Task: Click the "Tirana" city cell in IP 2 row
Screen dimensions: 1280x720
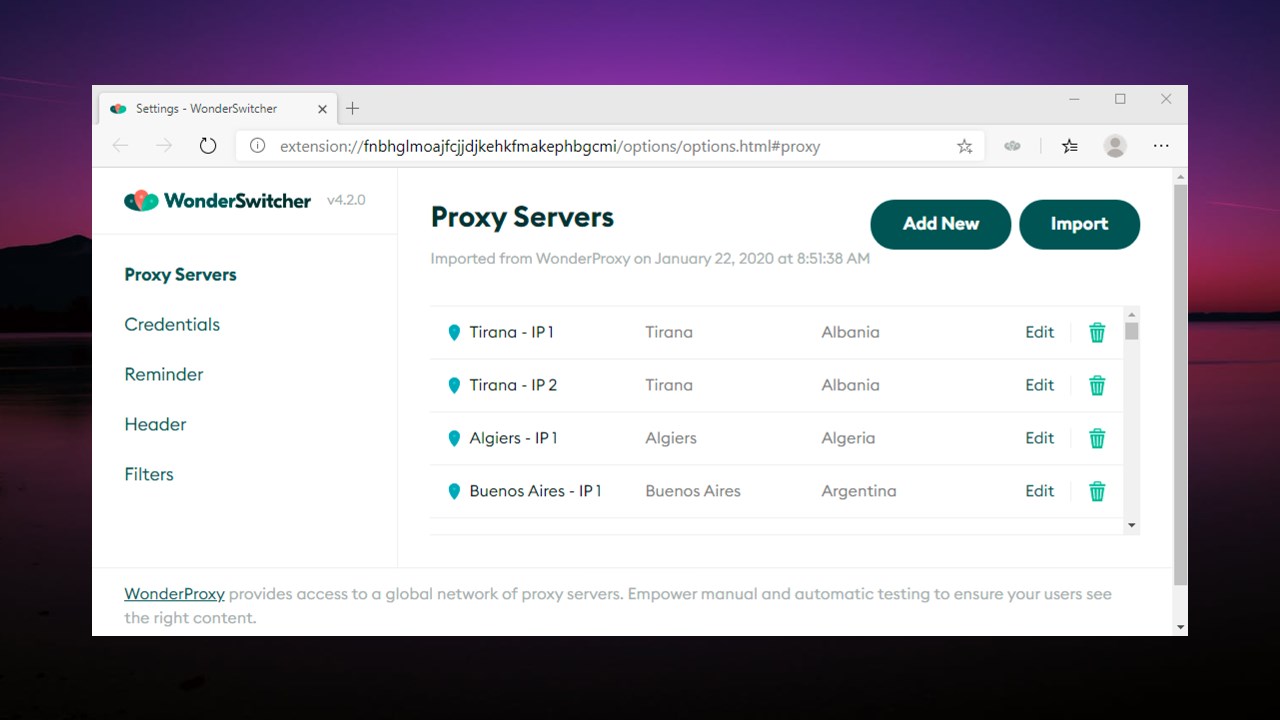Action: 669,385
